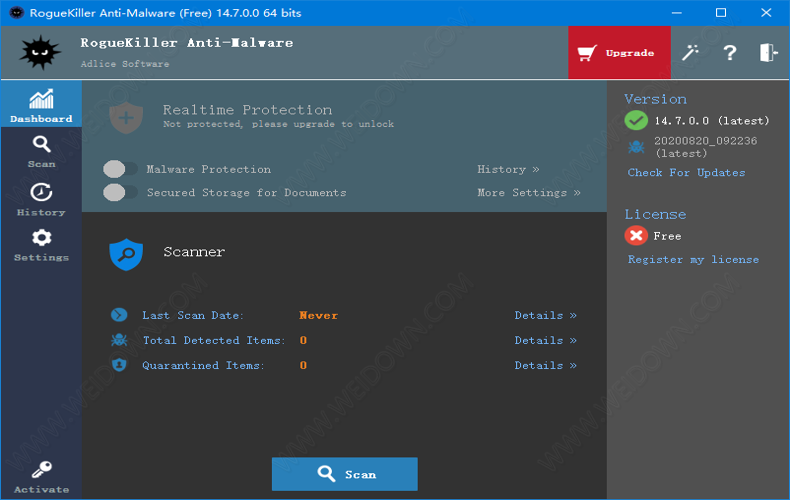The image size is (790, 500).
Task: Close the RogueKiller window
Action: point(766,13)
